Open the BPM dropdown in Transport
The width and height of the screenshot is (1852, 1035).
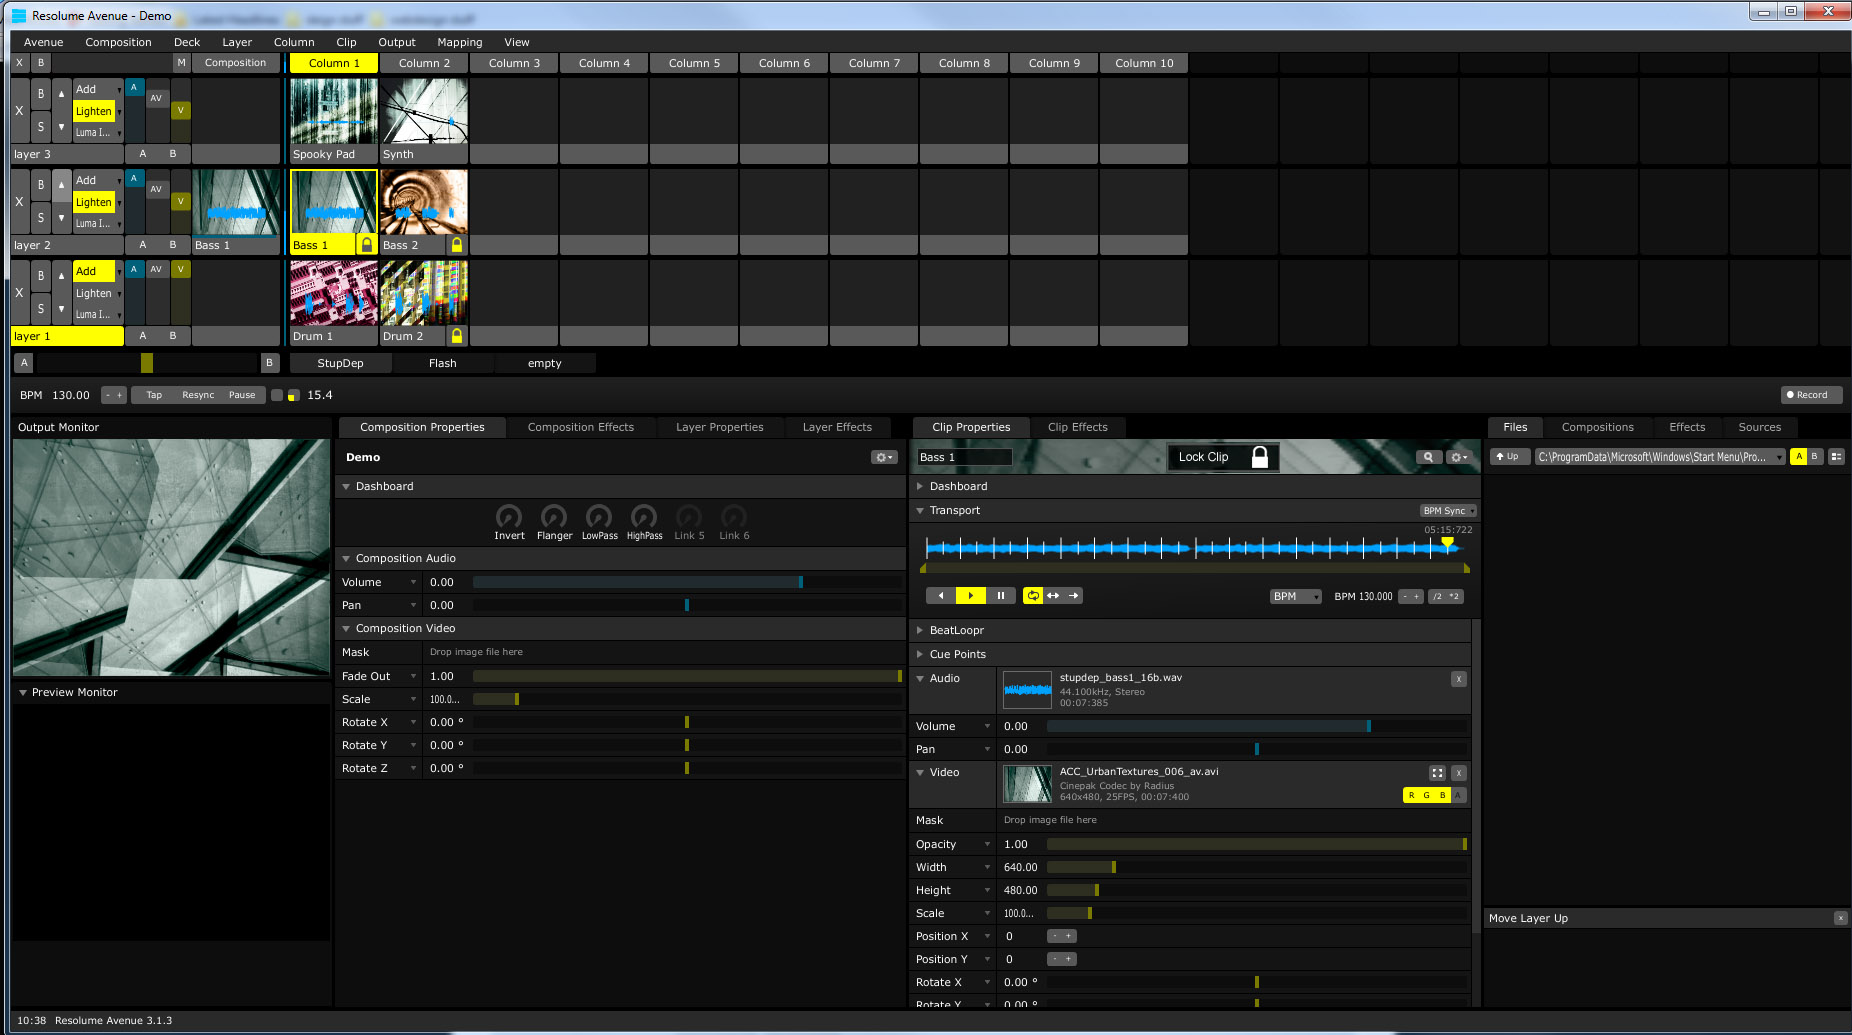[1294, 595]
